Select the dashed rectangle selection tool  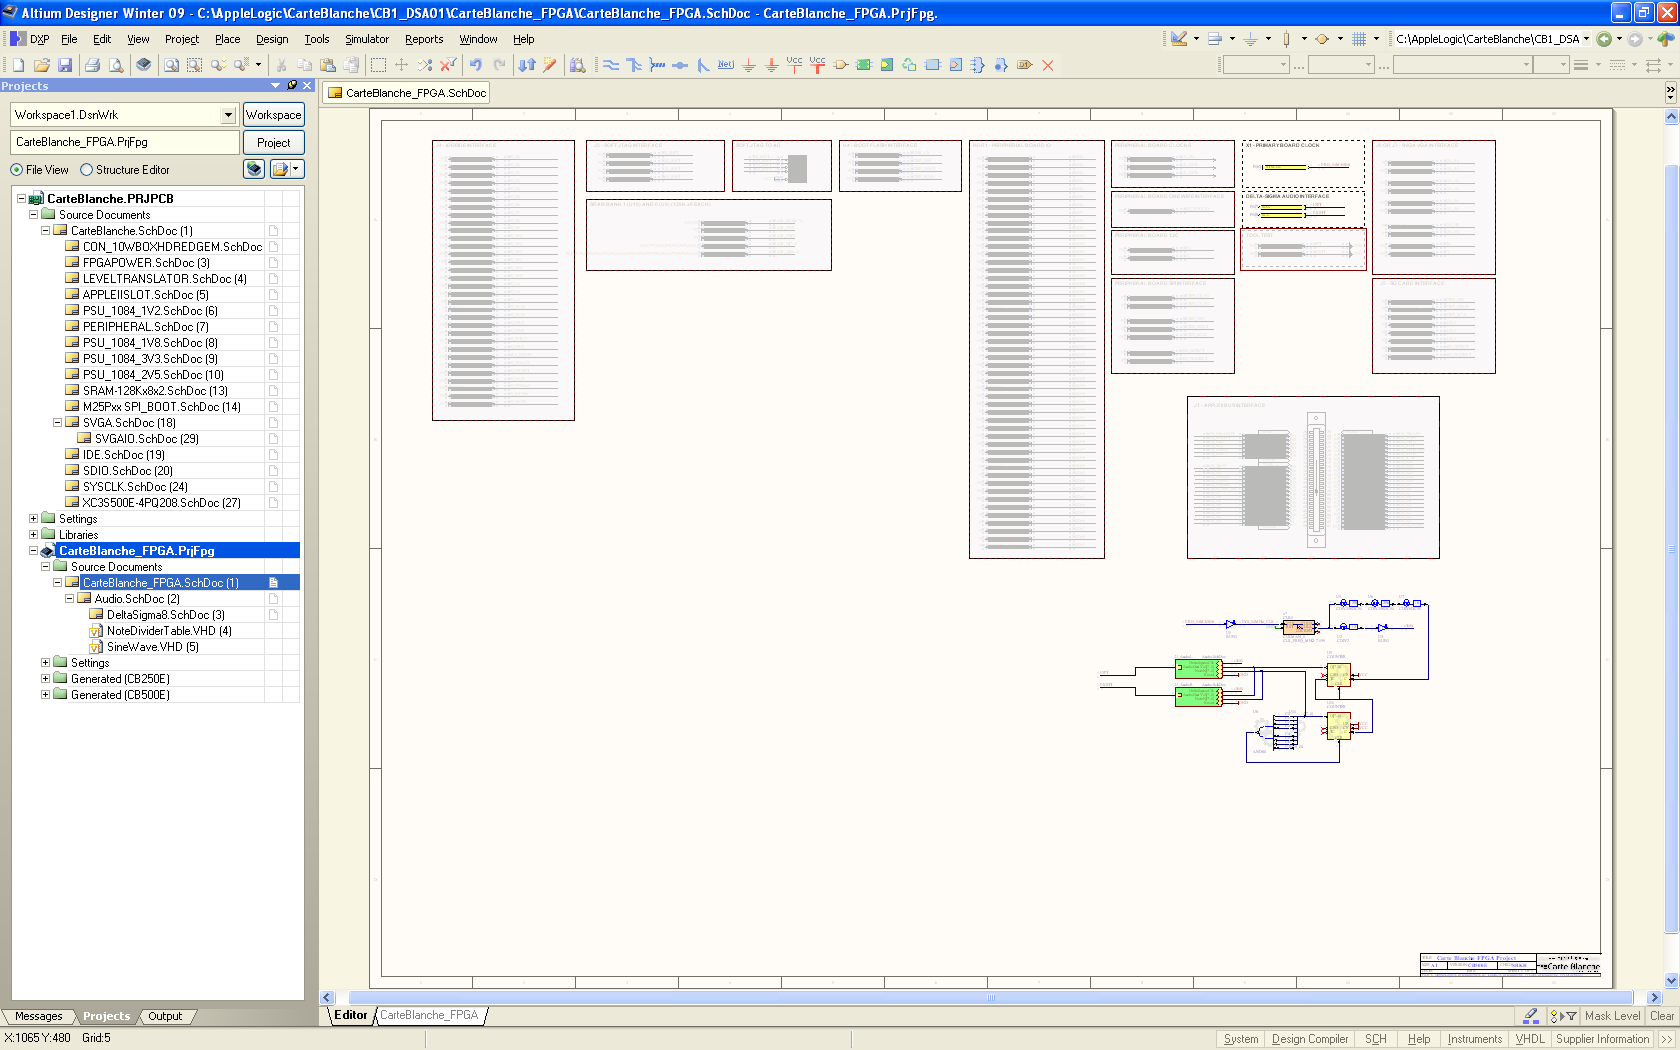click(378, 65)
